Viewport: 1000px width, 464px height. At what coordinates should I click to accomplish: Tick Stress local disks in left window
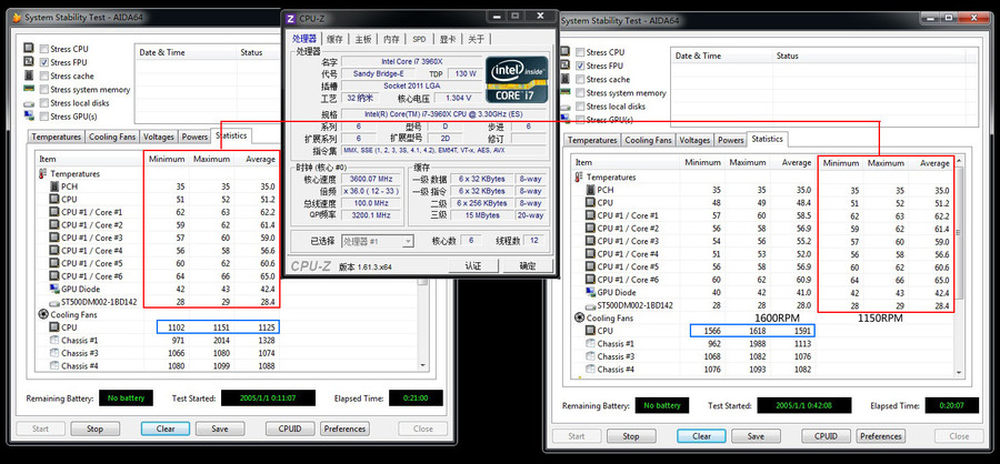pyautogui.click(x=44, y=103)
